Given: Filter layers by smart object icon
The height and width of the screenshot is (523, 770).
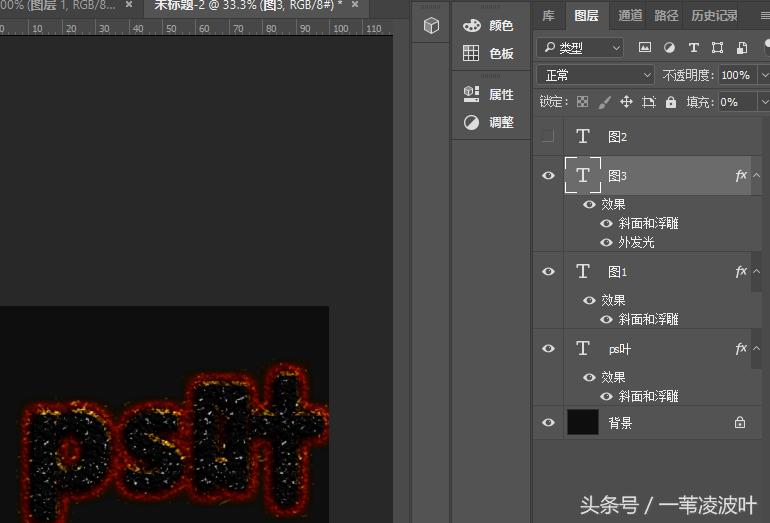Looking at the screenshot, I should [x=742, y=47].
